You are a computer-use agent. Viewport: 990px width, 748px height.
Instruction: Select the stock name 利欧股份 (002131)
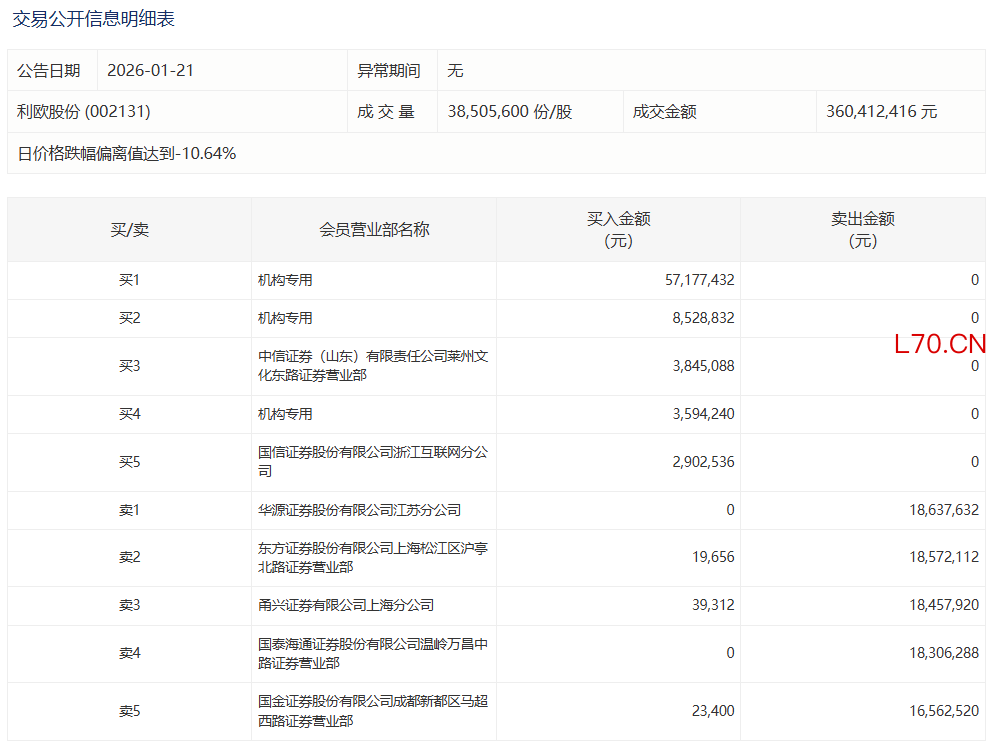(84, 112)
